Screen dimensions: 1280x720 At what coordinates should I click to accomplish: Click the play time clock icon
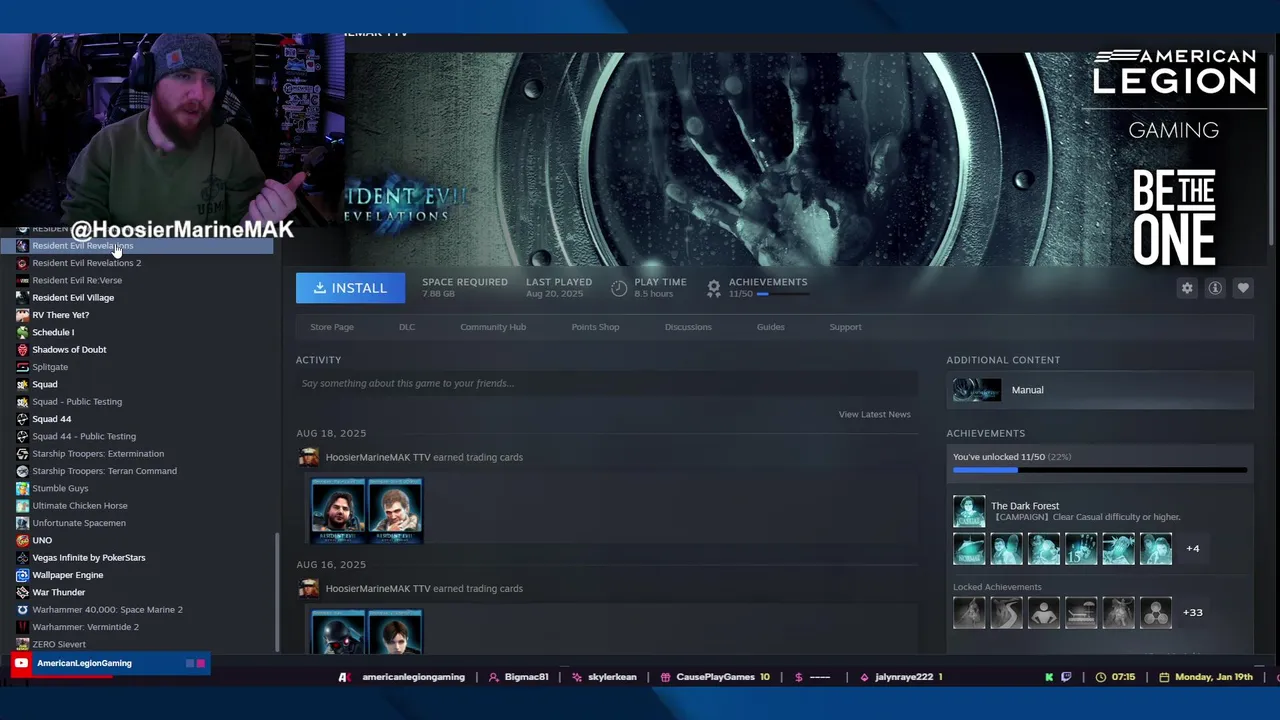tap(619, 288)
